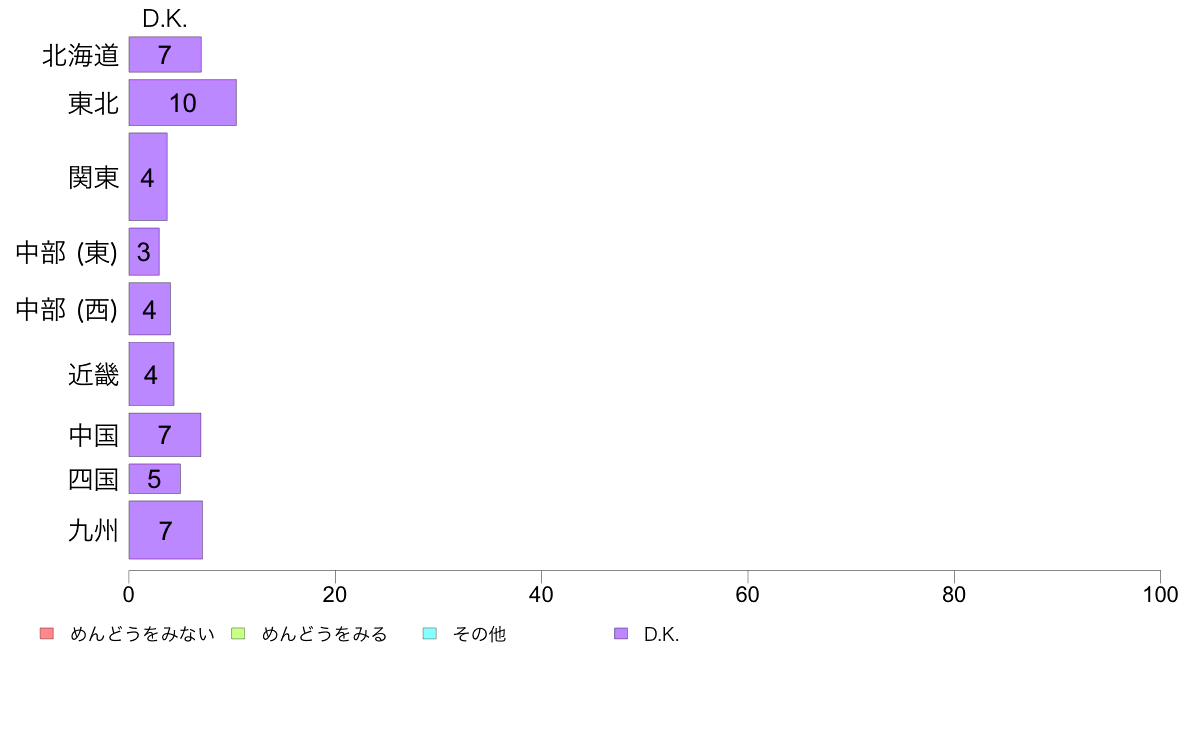This screenshot has height=736, width=1188.
Task: Click the 100 tick on x-axis
Action: pyautogui.click(x=1160, y=594)
